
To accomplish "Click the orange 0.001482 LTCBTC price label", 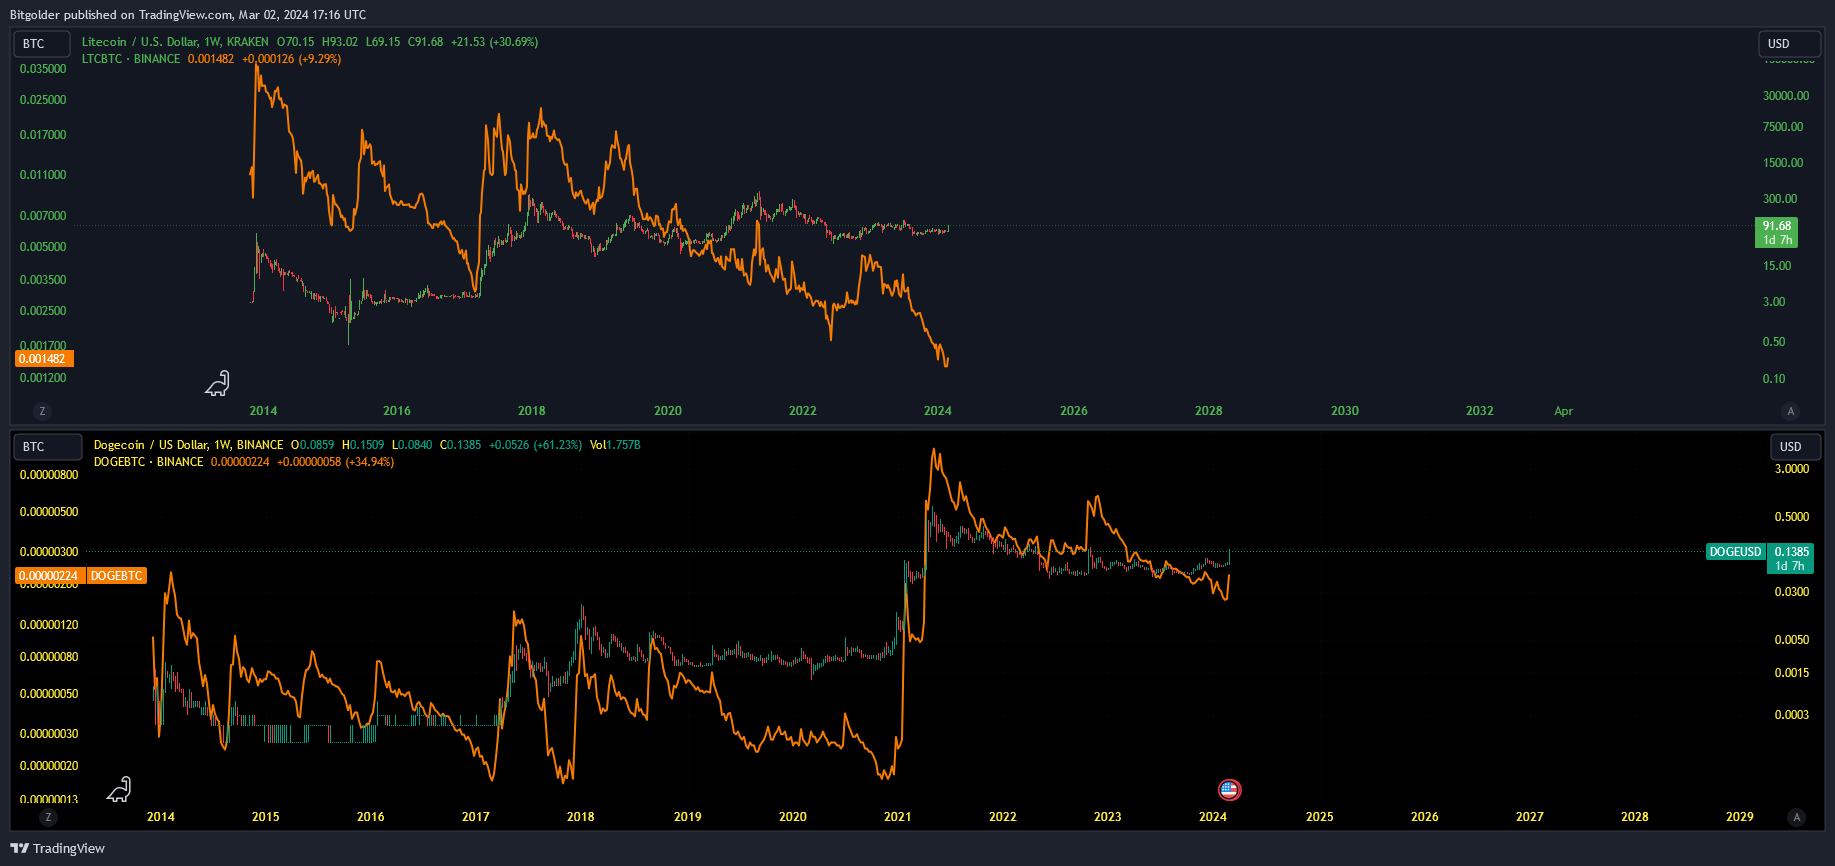I will click(44, 359).
